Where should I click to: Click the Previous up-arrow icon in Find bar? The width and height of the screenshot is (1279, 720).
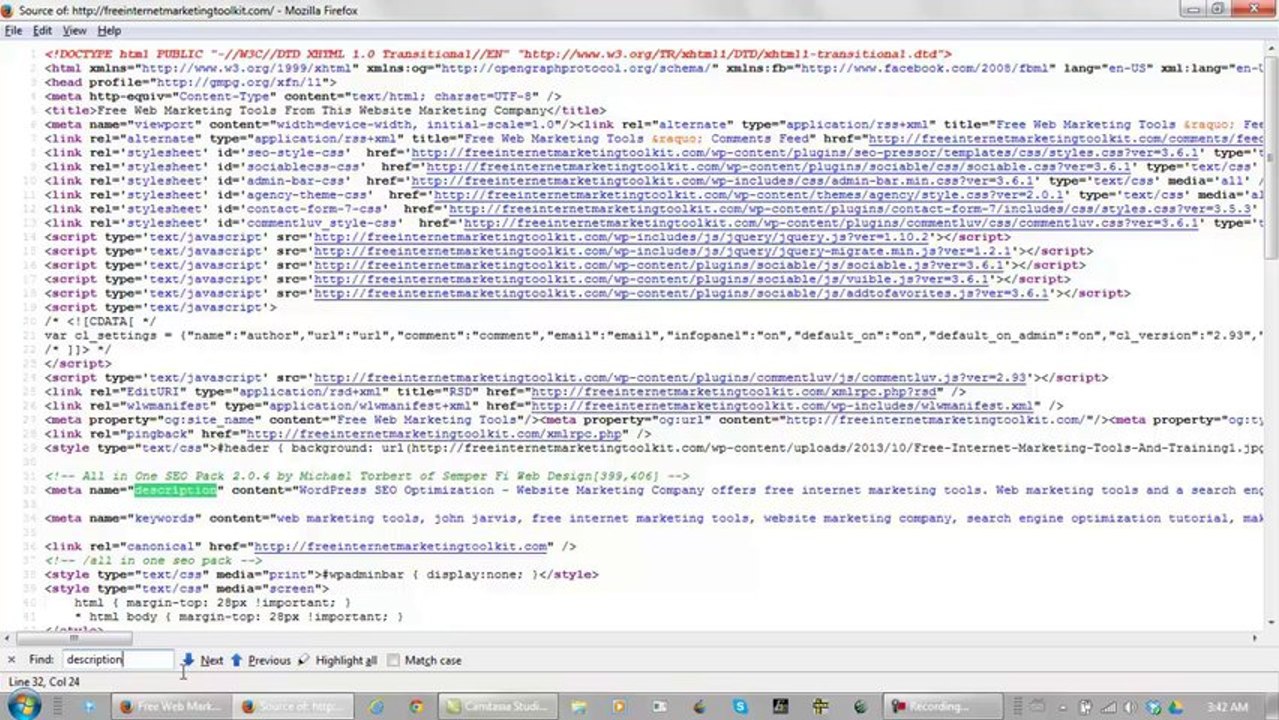tap(236, 660)
